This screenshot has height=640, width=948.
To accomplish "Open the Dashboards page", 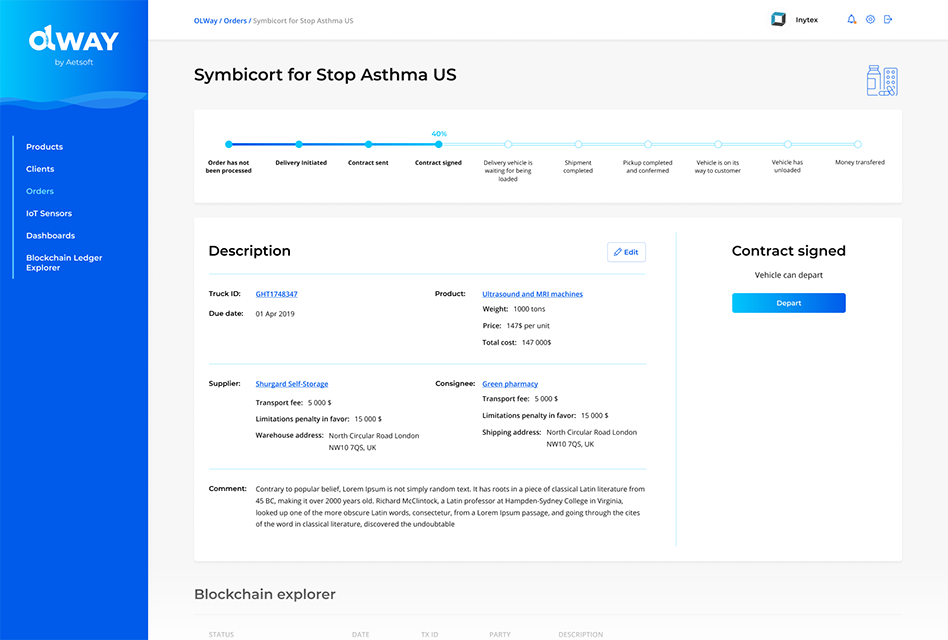I will (x=50, y=236).
